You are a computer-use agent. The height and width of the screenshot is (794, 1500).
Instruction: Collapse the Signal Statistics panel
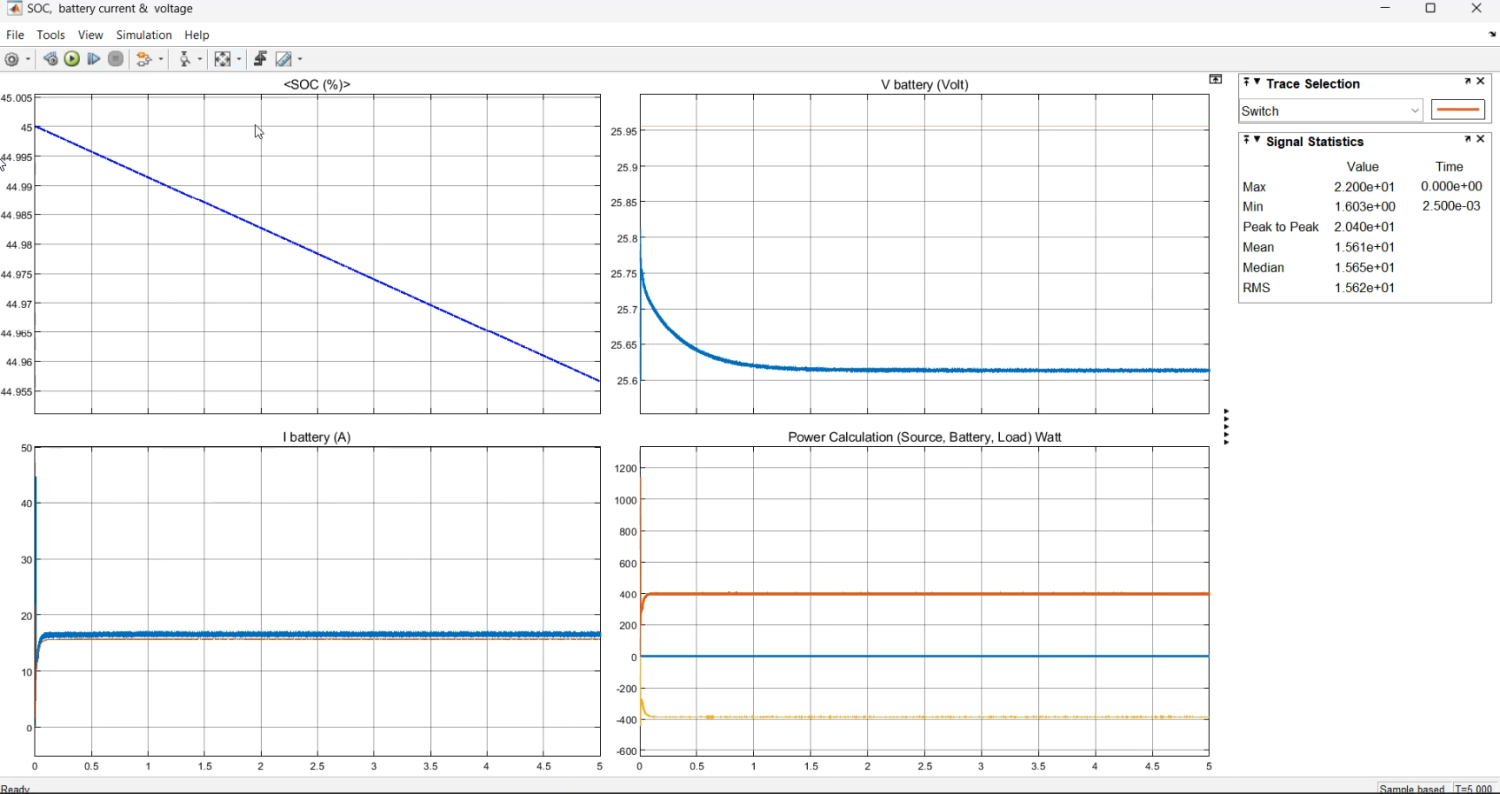pos(1257,141)
